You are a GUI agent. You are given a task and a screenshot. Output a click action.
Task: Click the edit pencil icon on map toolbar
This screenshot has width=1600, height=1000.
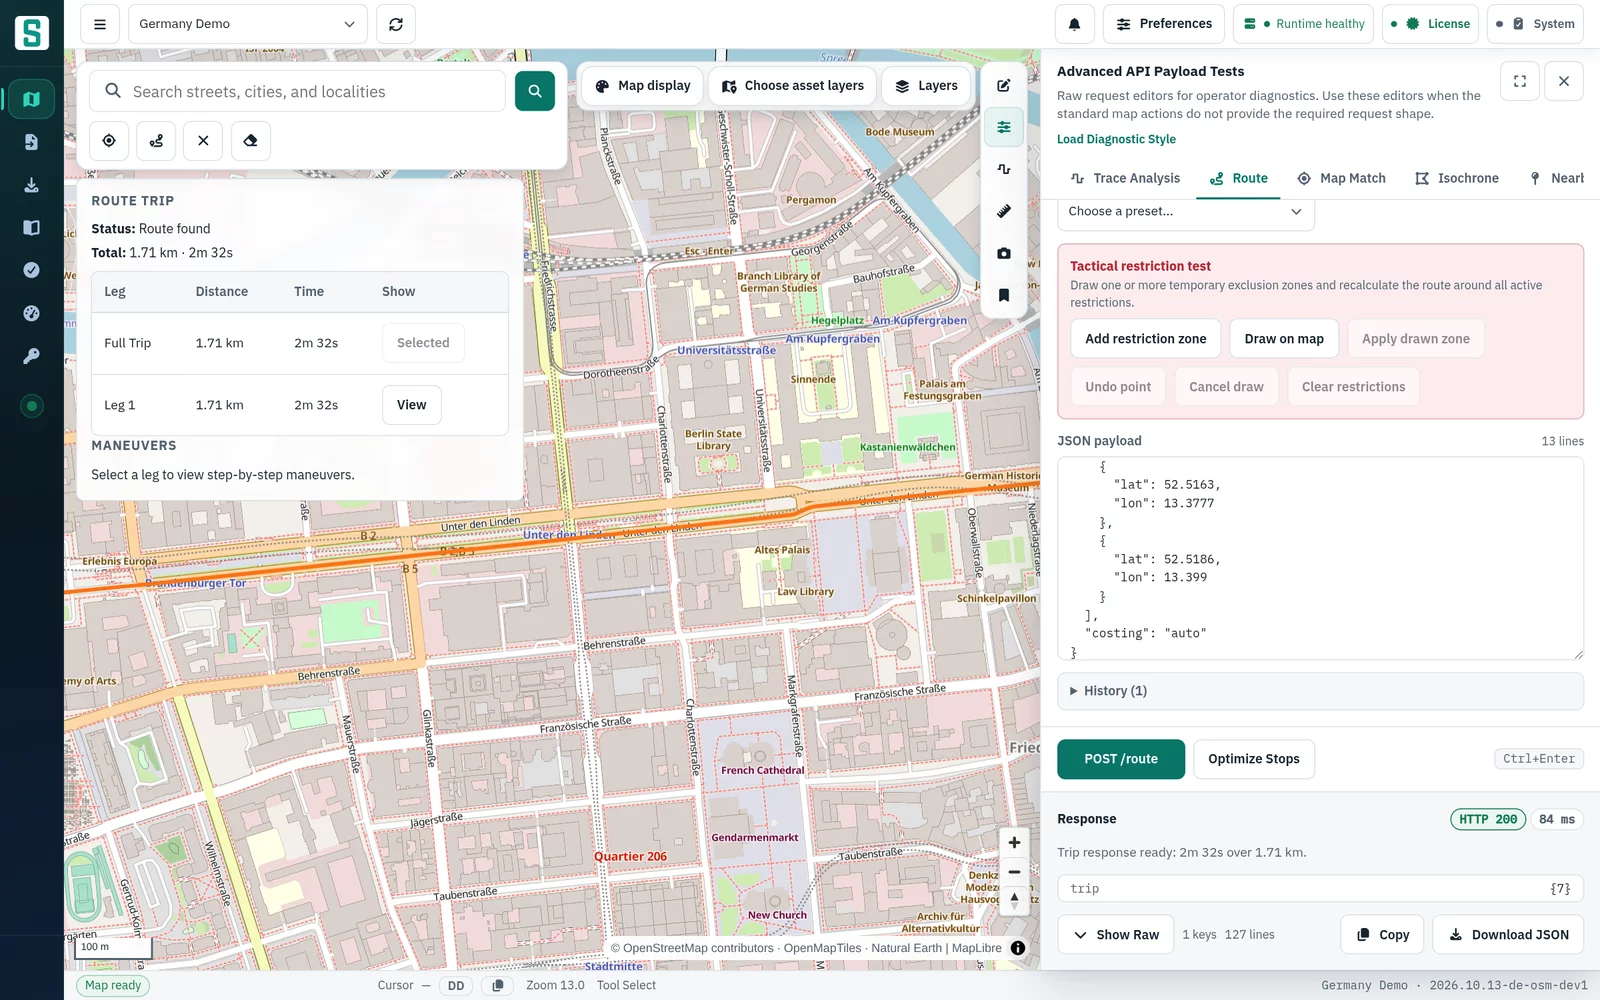pos(1004,86)
